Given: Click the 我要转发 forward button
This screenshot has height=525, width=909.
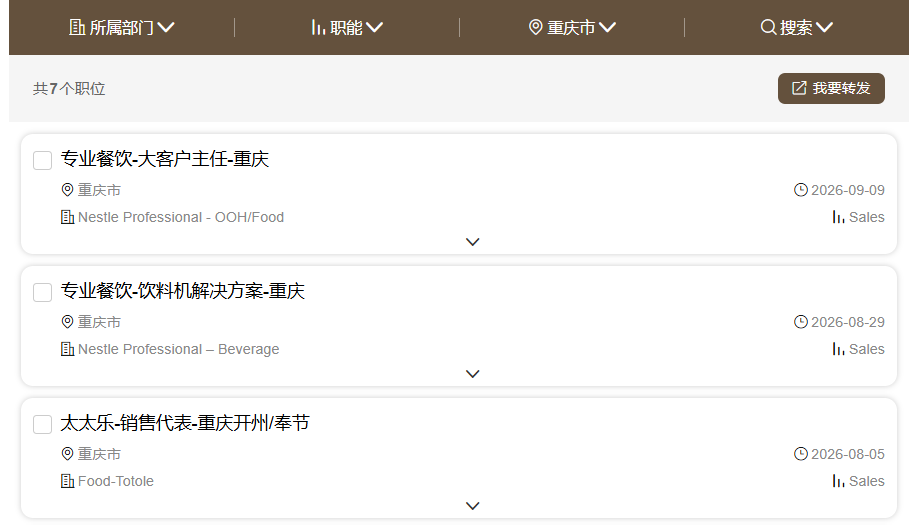Looking at the screenshot, I should (x=831, y=88).
